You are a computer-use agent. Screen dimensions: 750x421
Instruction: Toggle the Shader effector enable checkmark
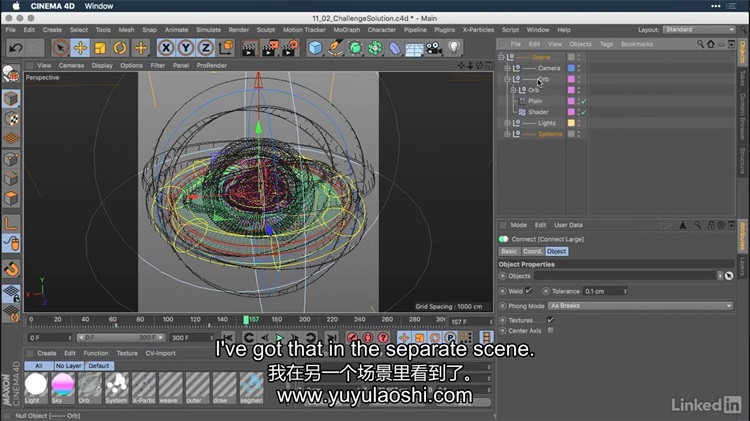click(584, 112)
